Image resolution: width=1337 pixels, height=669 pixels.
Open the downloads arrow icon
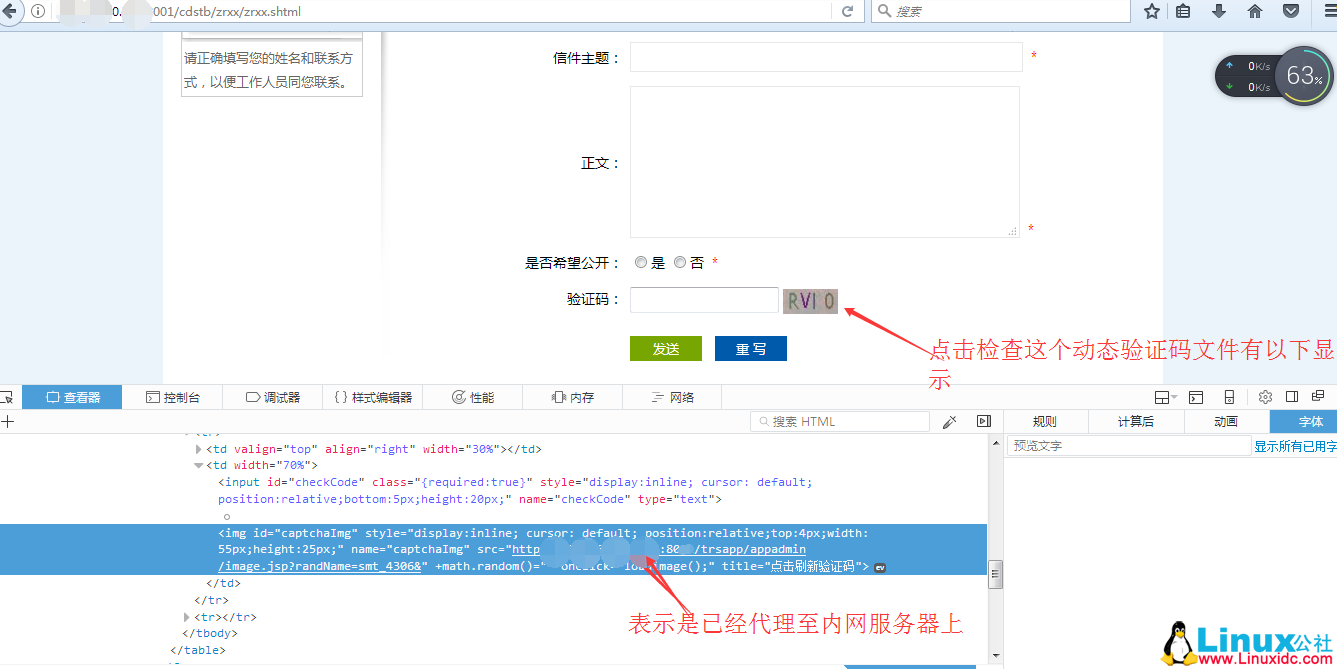1219,12
